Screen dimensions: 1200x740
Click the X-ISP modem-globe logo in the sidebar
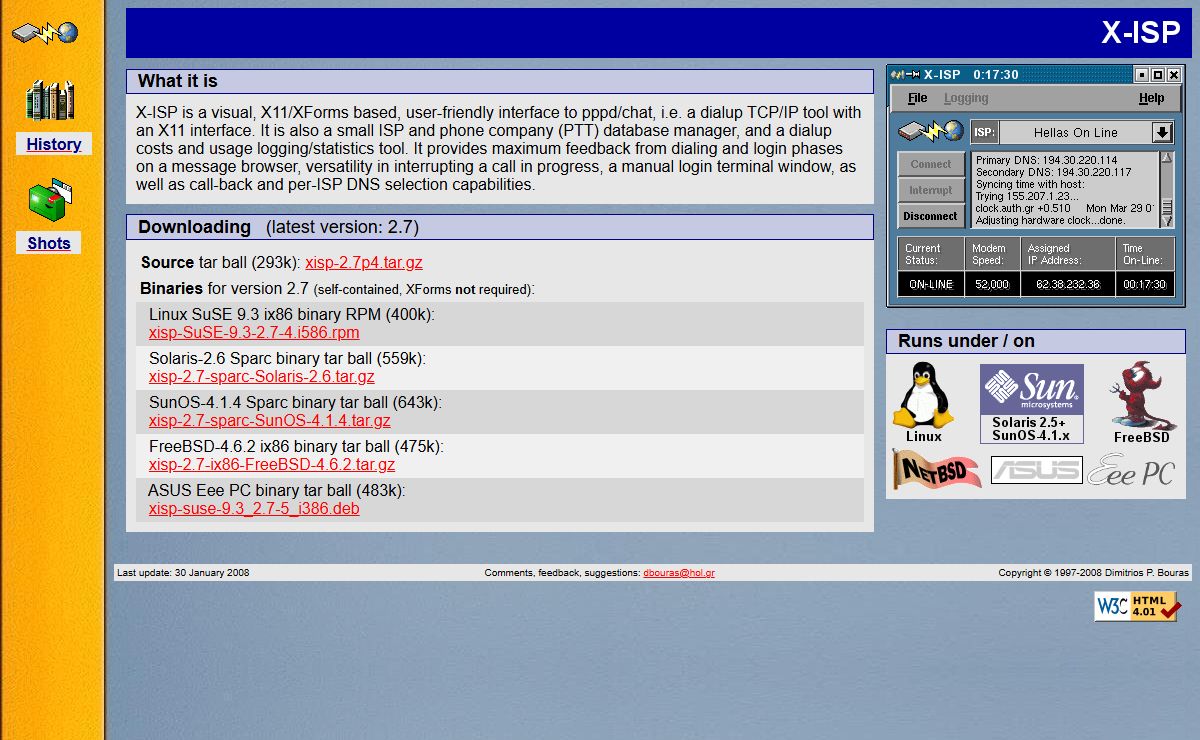(45, 32)
